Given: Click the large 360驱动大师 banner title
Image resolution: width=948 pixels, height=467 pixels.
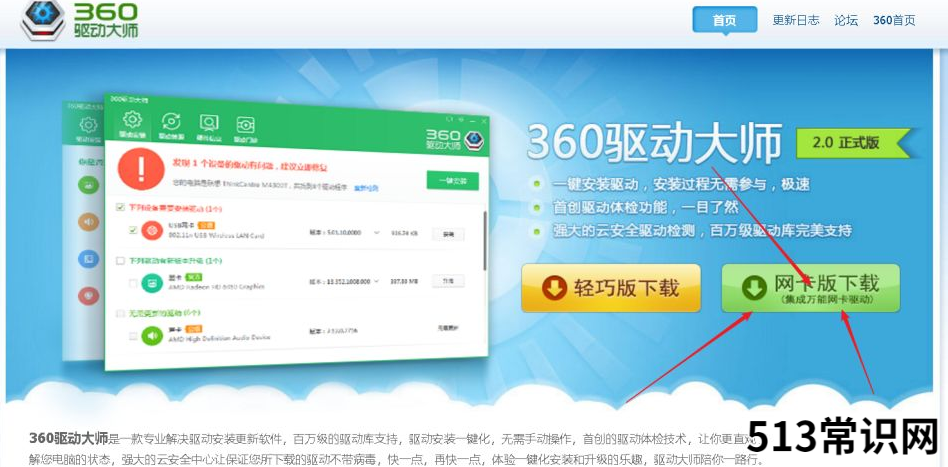Looking at the screenshot, I should (x=655, y=143).
